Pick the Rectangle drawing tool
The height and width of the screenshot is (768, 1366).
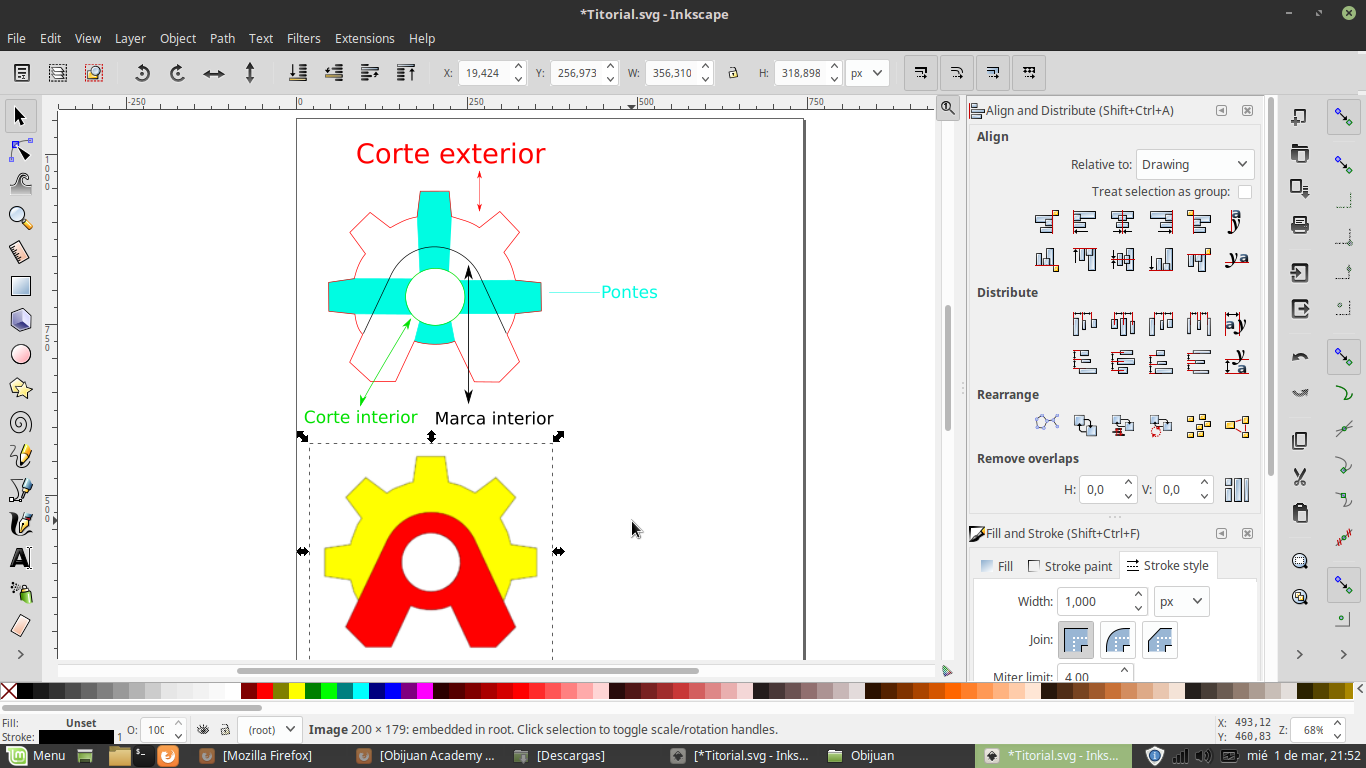point(21,286)
